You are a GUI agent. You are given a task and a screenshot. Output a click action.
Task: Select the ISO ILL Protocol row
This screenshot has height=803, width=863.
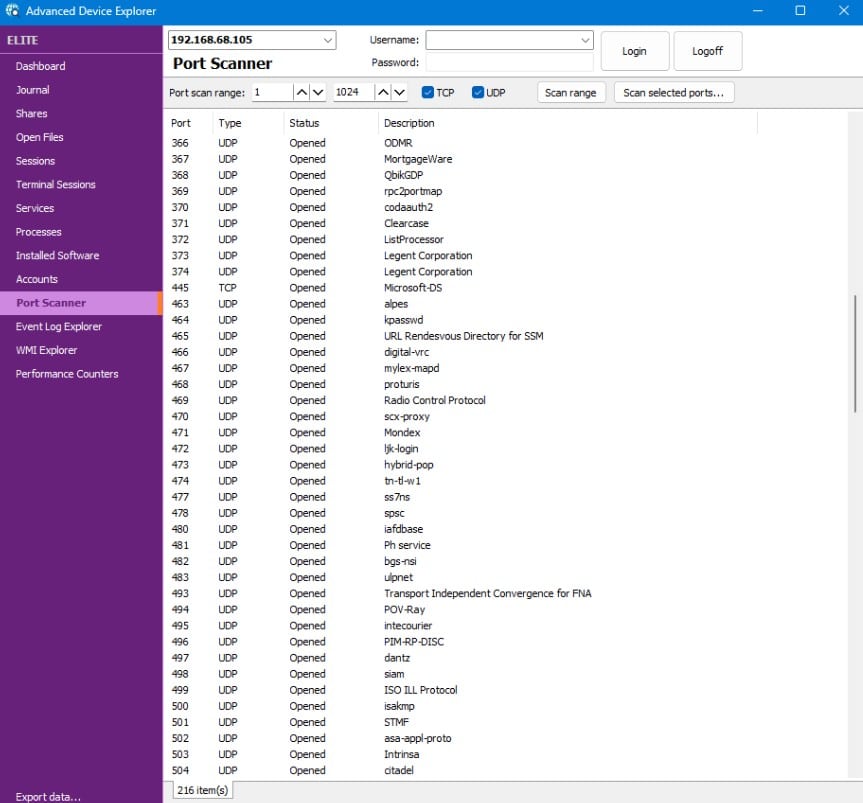[461, 690]
